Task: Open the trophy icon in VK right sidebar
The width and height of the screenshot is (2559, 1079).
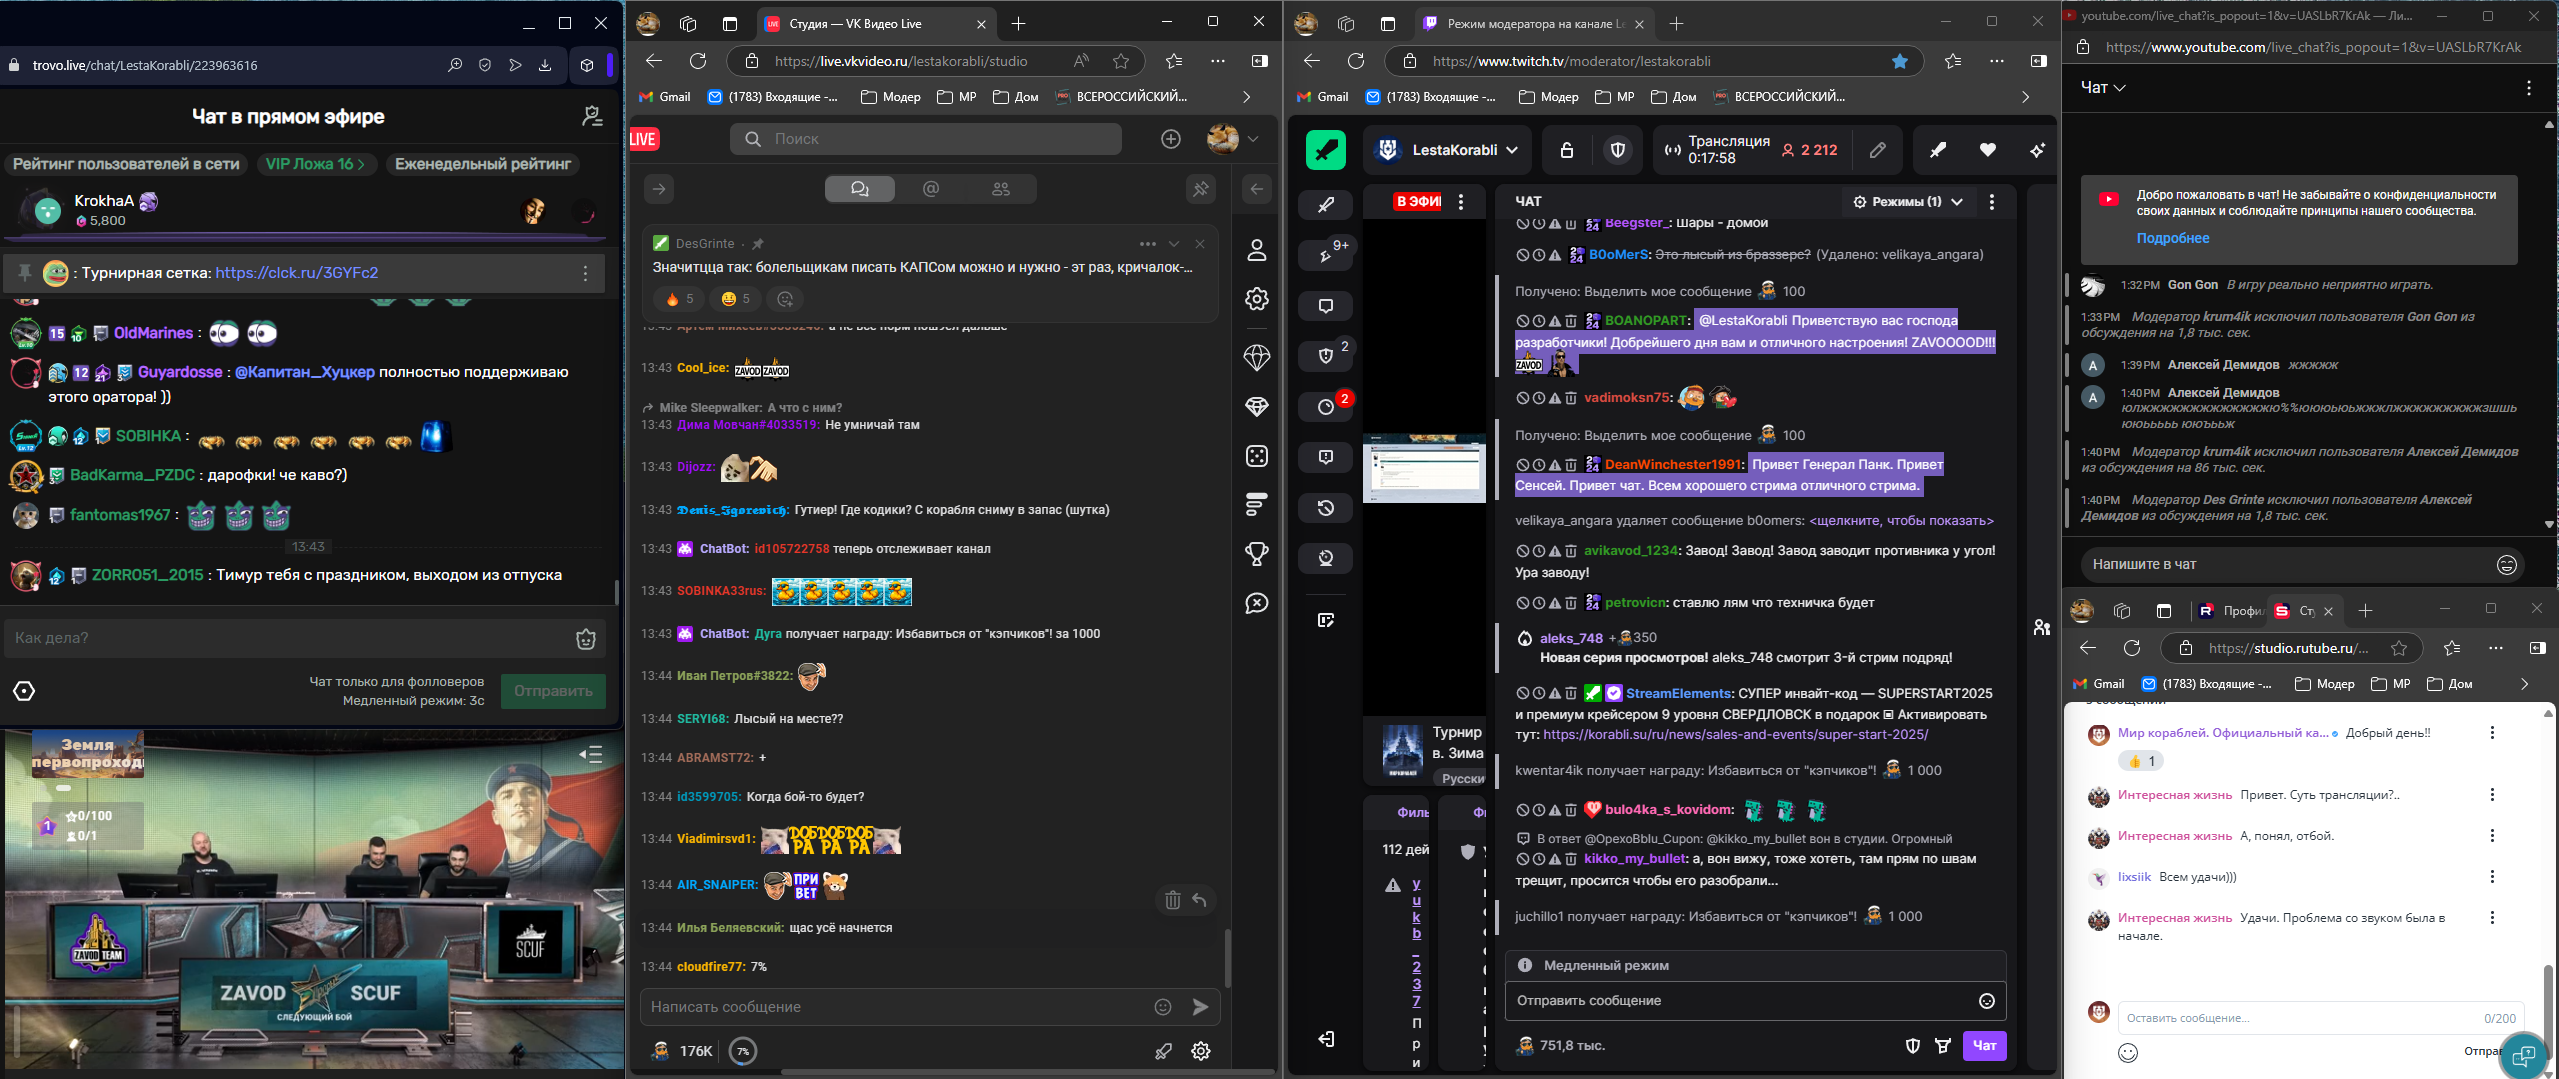Action: coord(1257,553)
